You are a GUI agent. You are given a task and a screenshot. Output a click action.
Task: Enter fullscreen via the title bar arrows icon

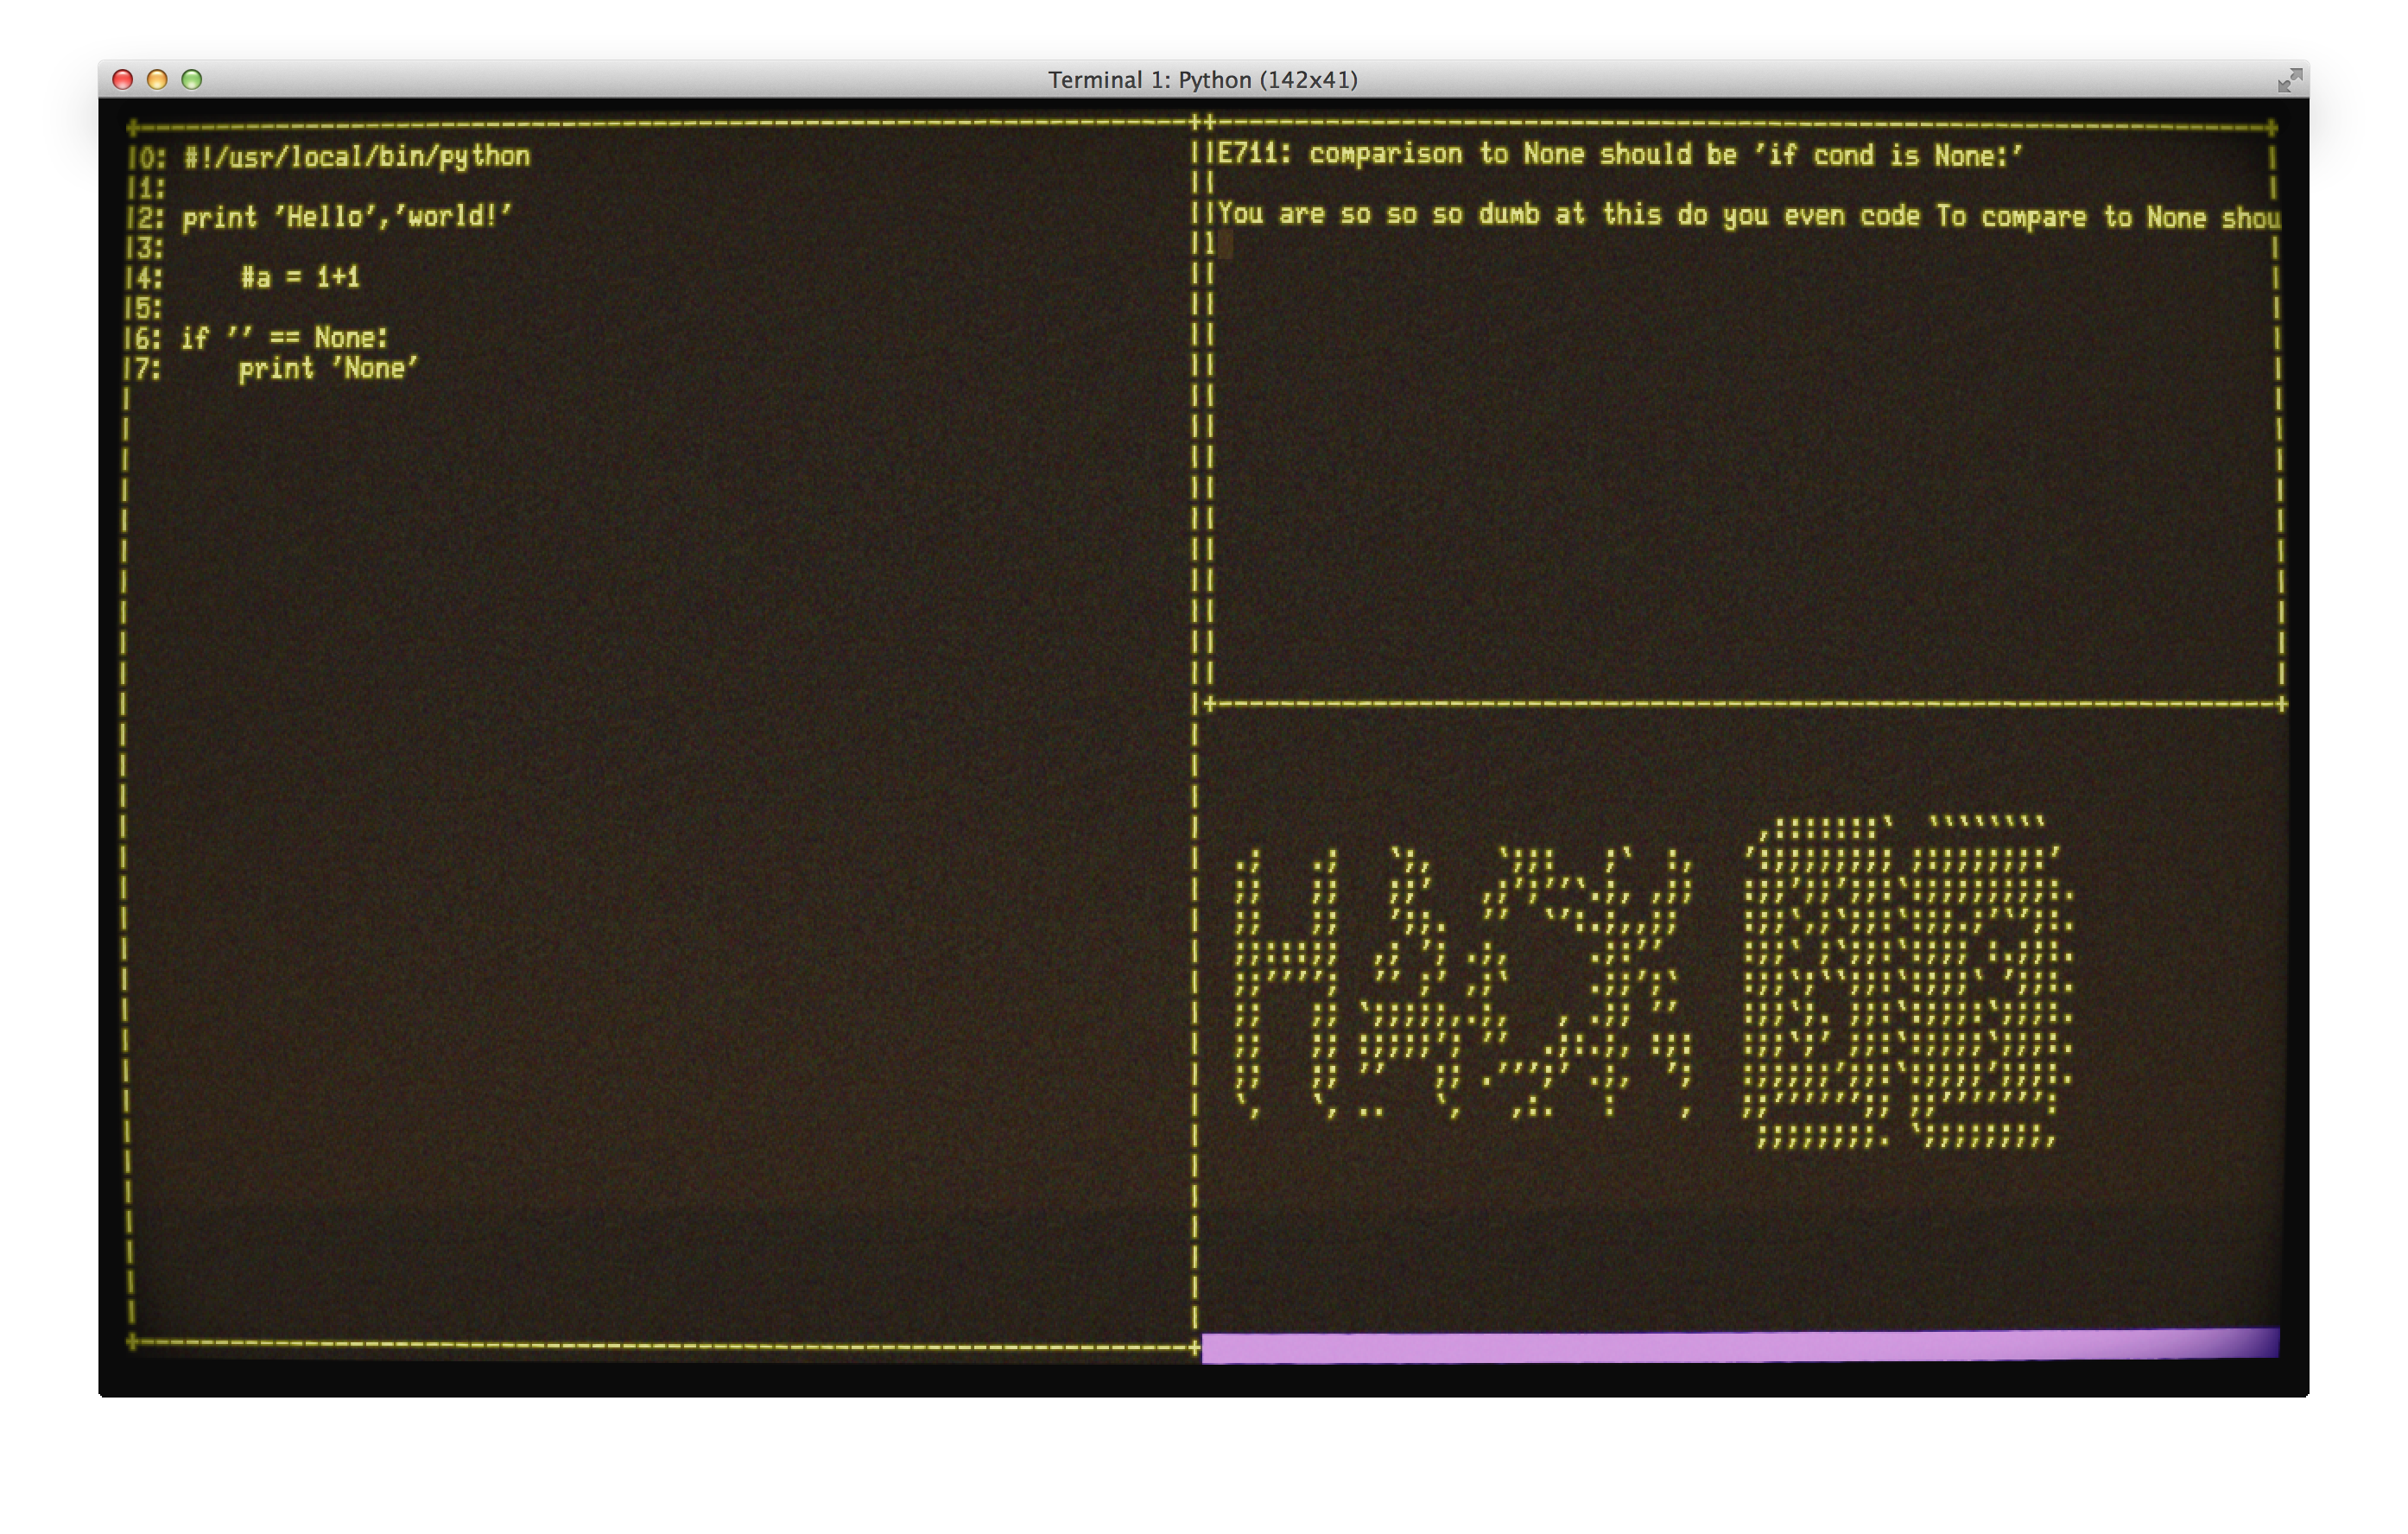click(2289, 81)
